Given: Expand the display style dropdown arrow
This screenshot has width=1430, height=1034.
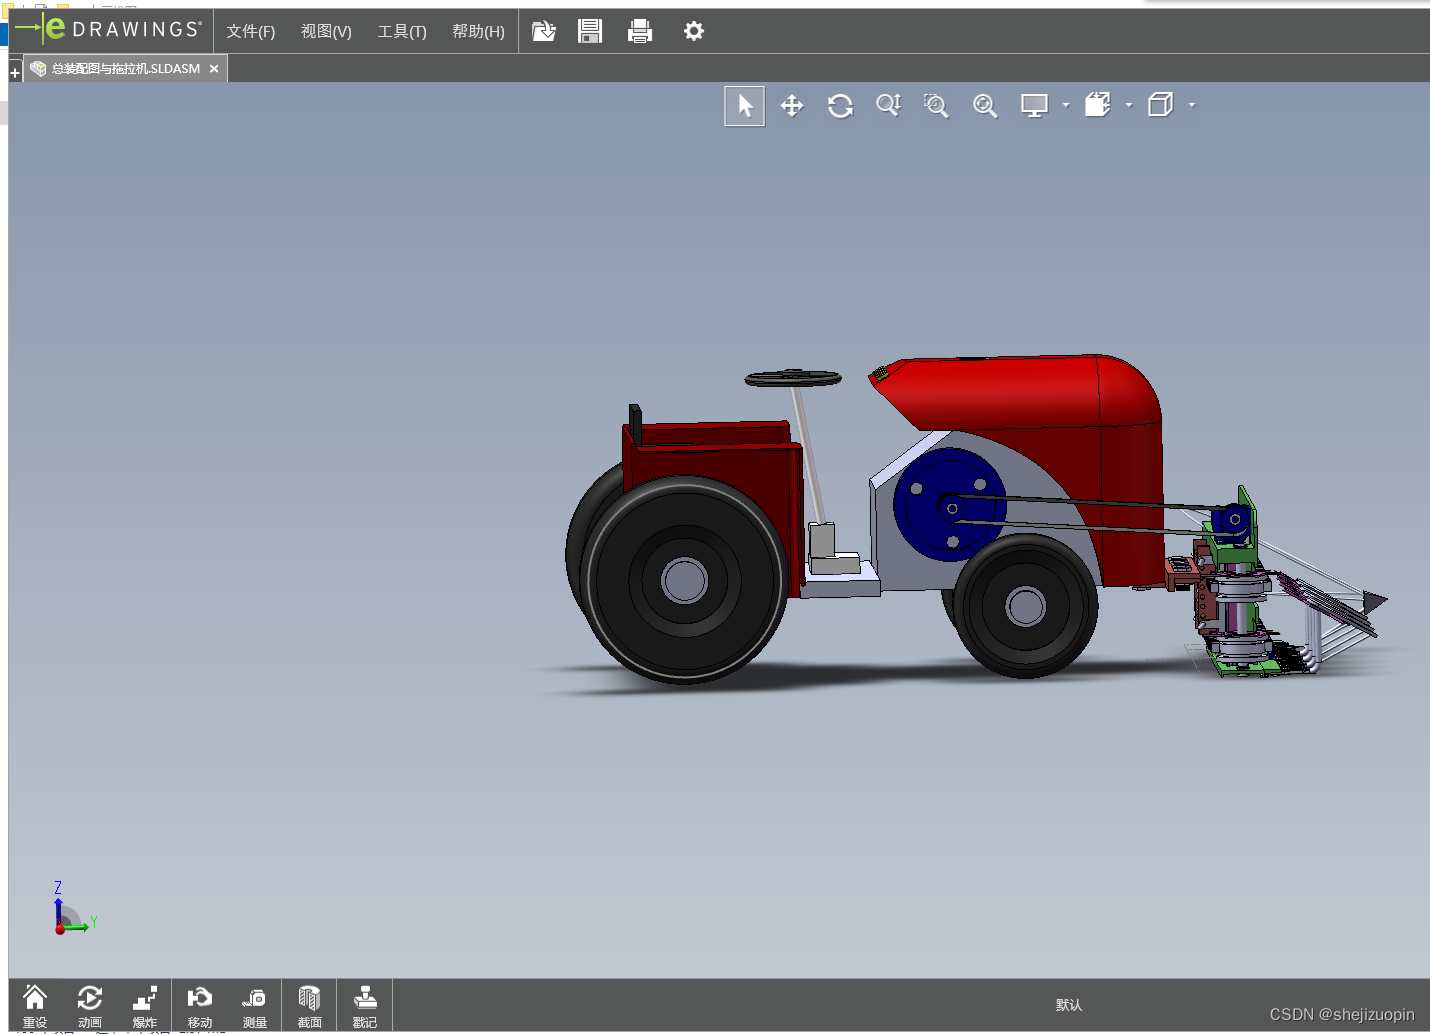Looking at the screenshot, I should coord(1192,105).
